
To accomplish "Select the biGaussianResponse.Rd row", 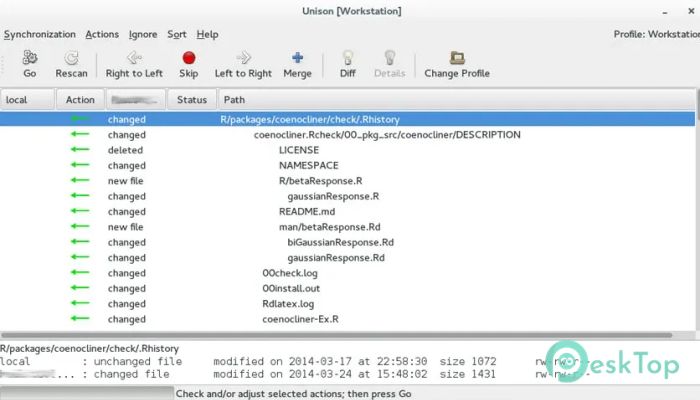I will (347, 242).
